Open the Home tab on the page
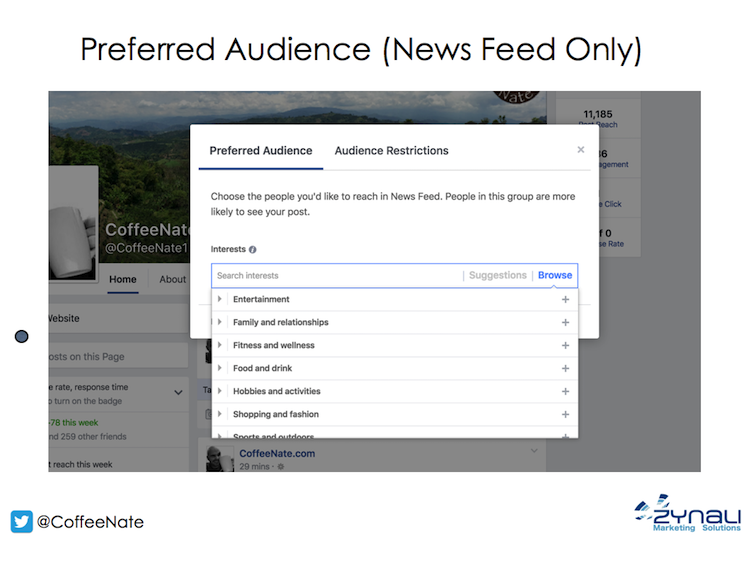Viewport: 750px width, 563px height. pos(122,279)
